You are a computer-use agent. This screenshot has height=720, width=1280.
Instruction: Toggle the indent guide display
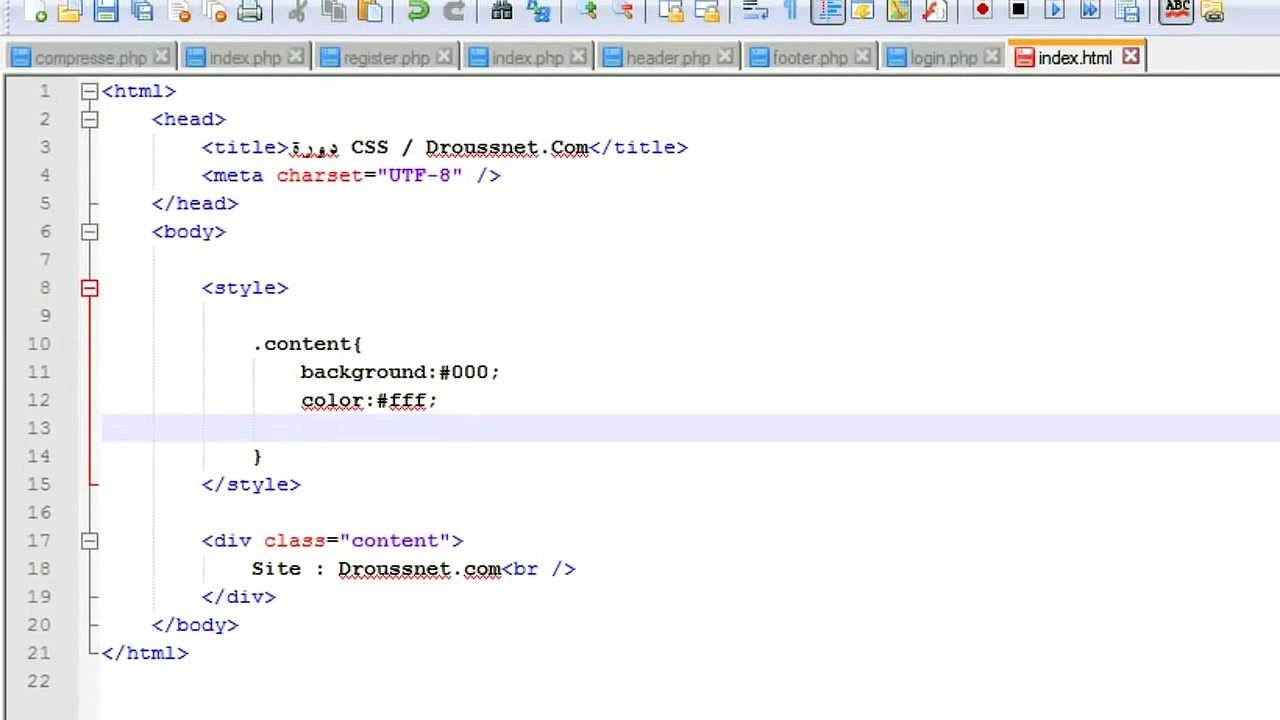pyautogui.click(x=827, y=11)
